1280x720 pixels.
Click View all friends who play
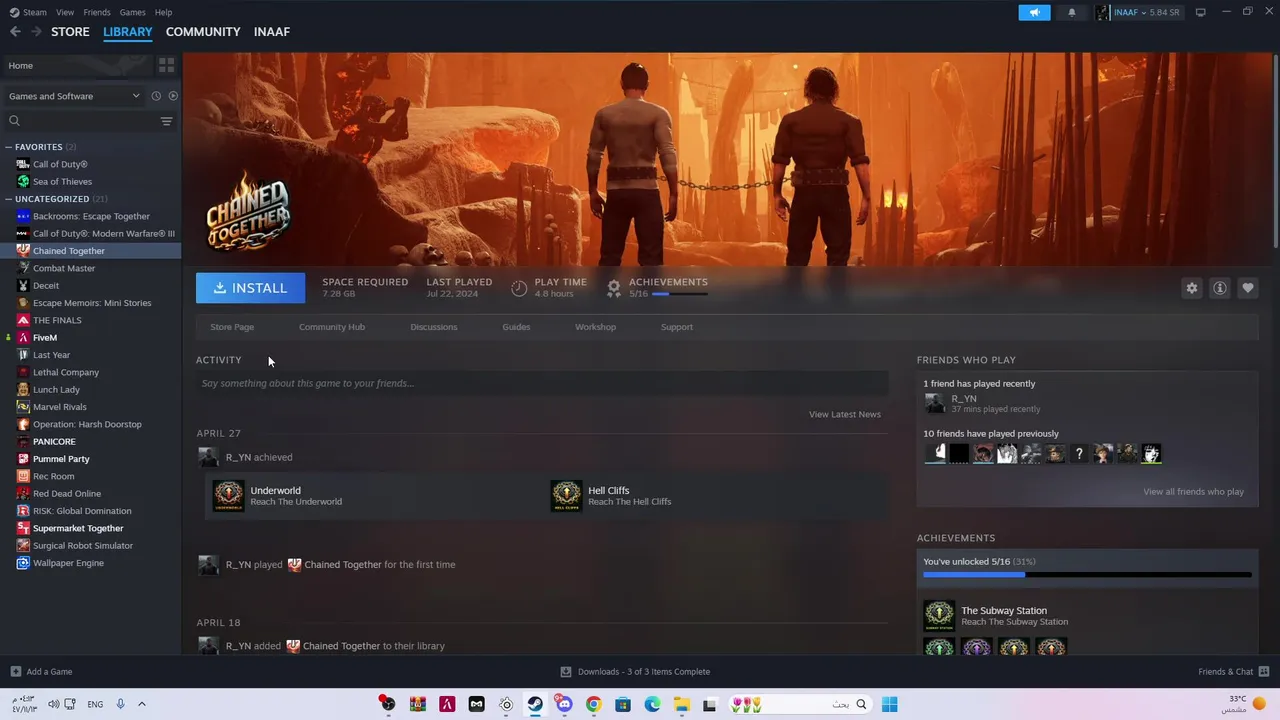pyautogui.click(x=1193, y=492)
